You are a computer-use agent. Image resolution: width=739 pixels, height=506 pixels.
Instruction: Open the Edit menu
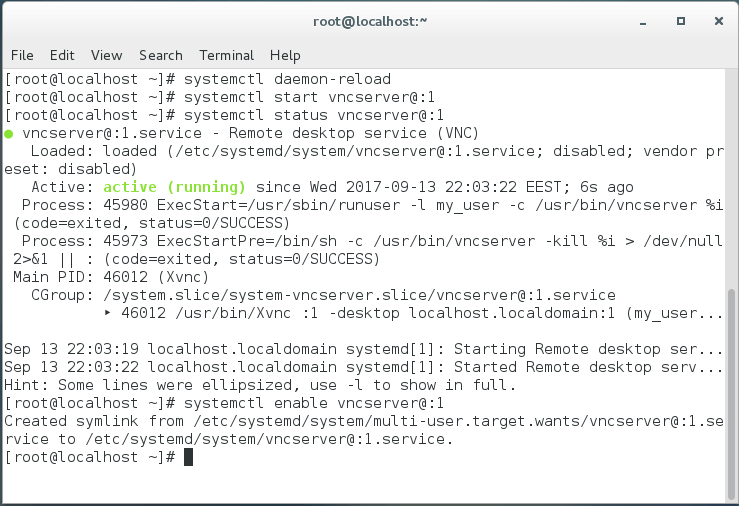point(62,55)
